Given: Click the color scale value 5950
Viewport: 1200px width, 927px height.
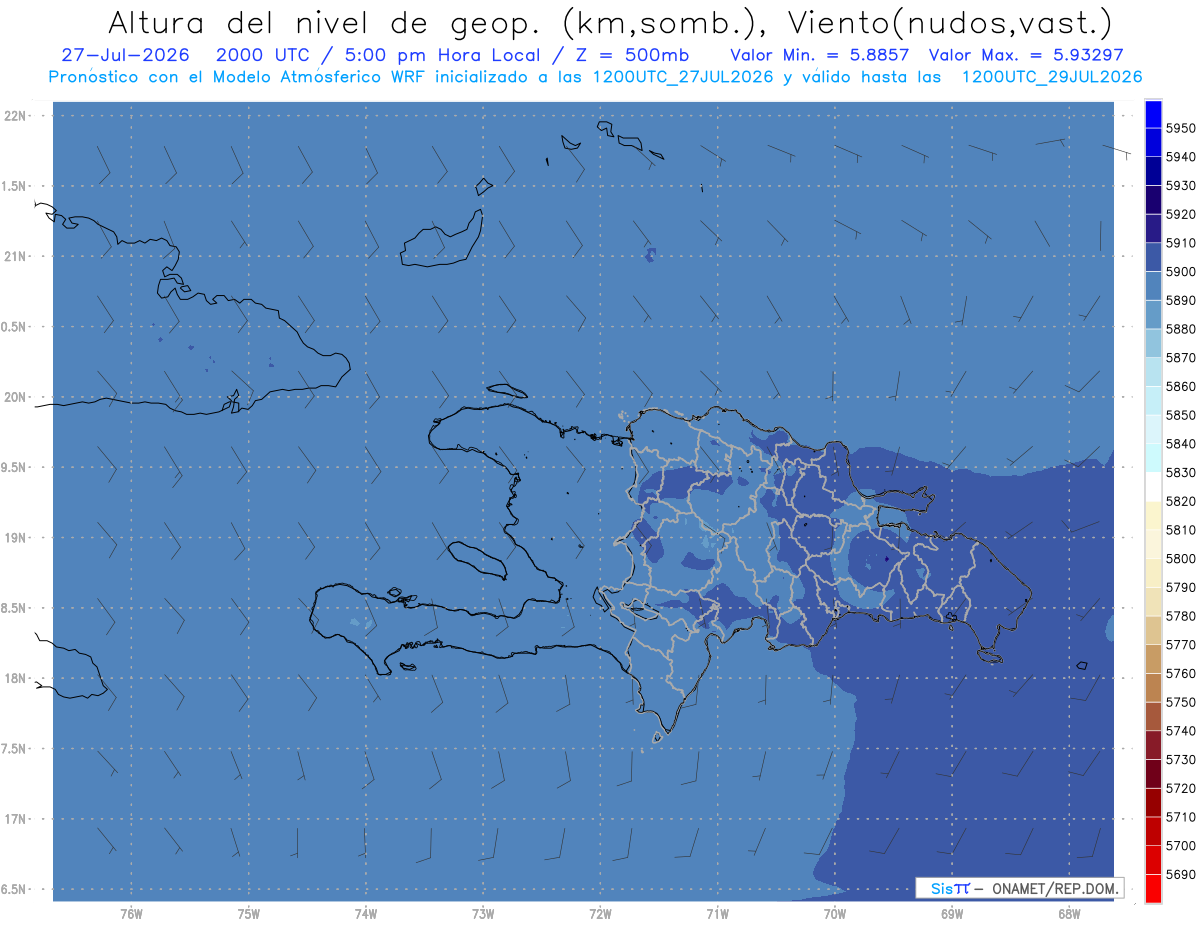Looking at the screenshot, I should 1180,128.
